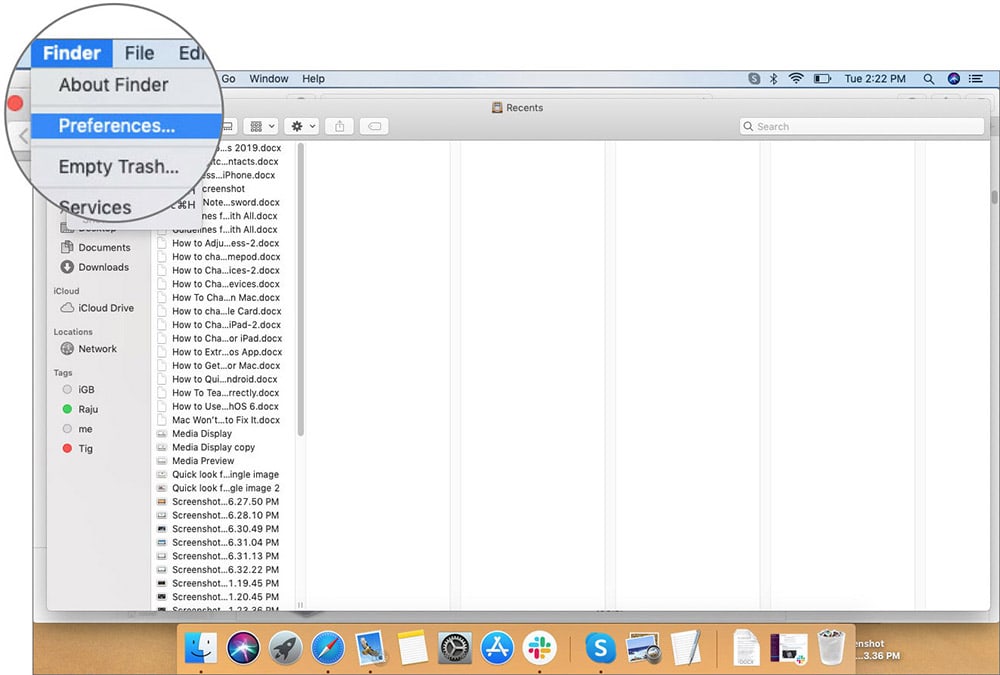
Task: Select the iGB tag in the sidebar
Action: 84,389
